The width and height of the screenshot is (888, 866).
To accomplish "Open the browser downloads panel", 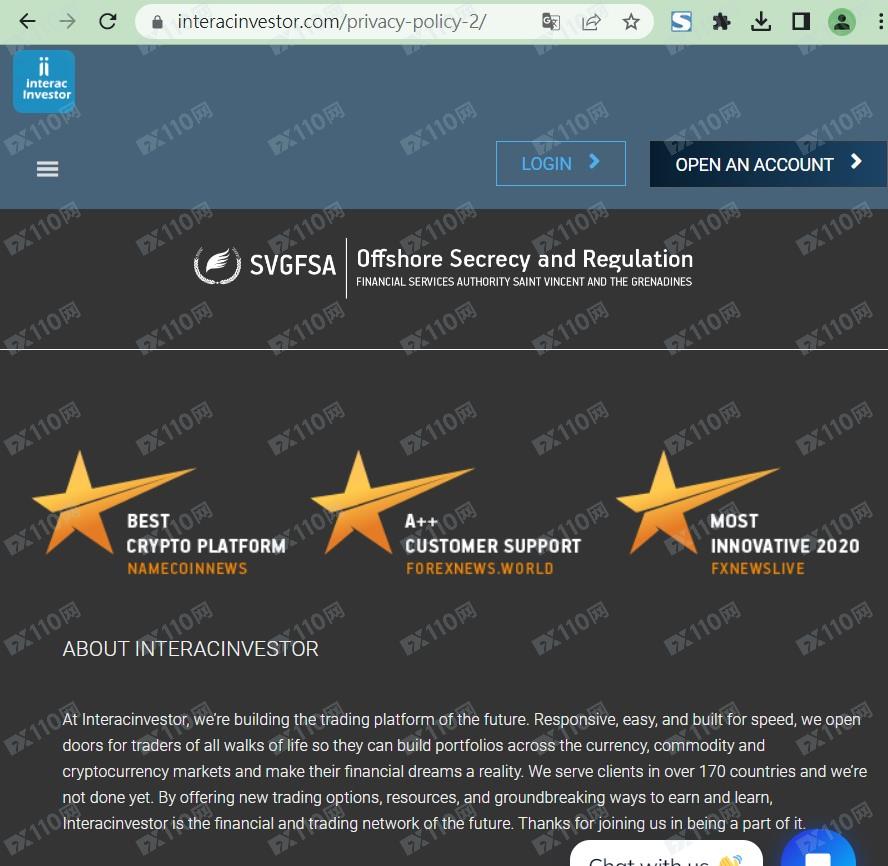I will 761,22.
